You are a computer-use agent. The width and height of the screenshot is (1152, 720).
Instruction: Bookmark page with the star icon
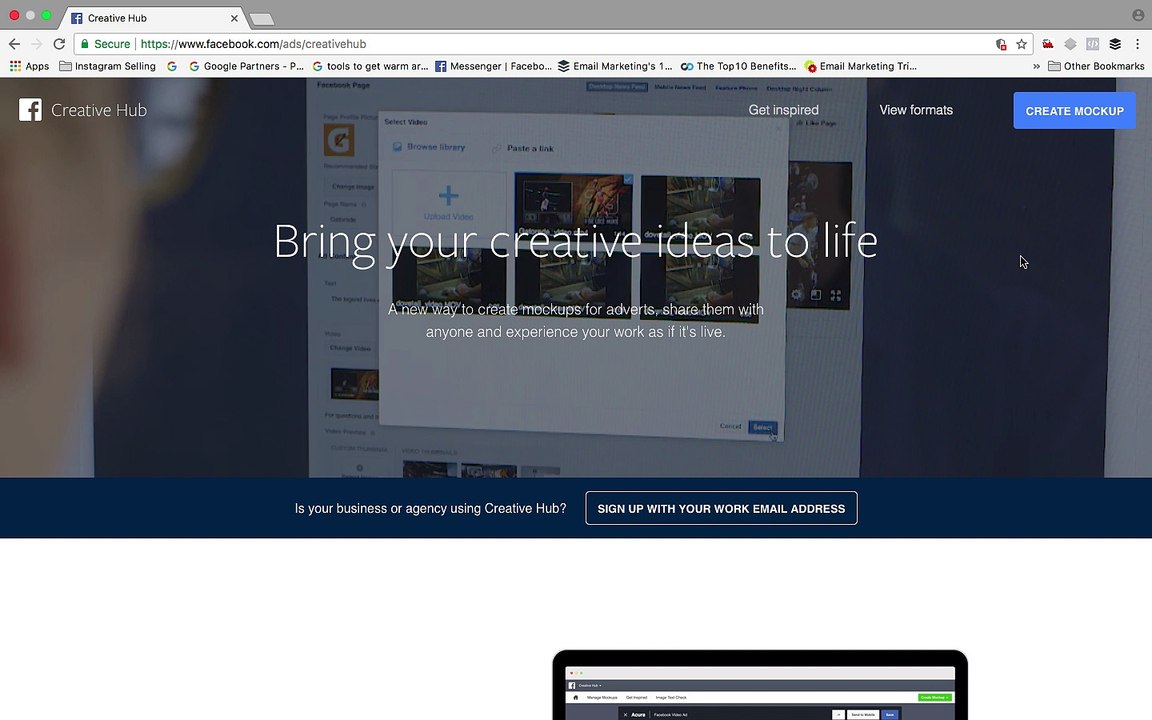(1021, 44)
